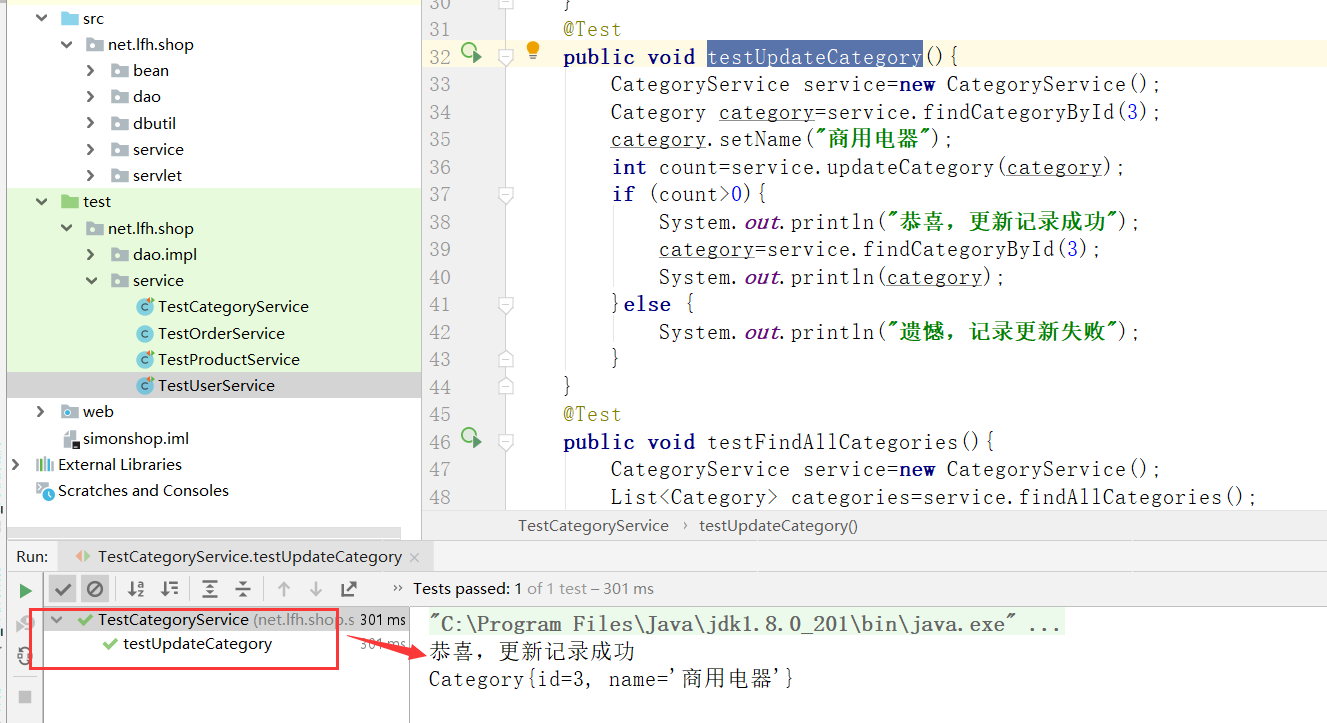Image resolution: width=1327 pixels, height=723 pixels.
Task: Click TestCategoryService breadcrumb
Action: (x=593, y=526)
